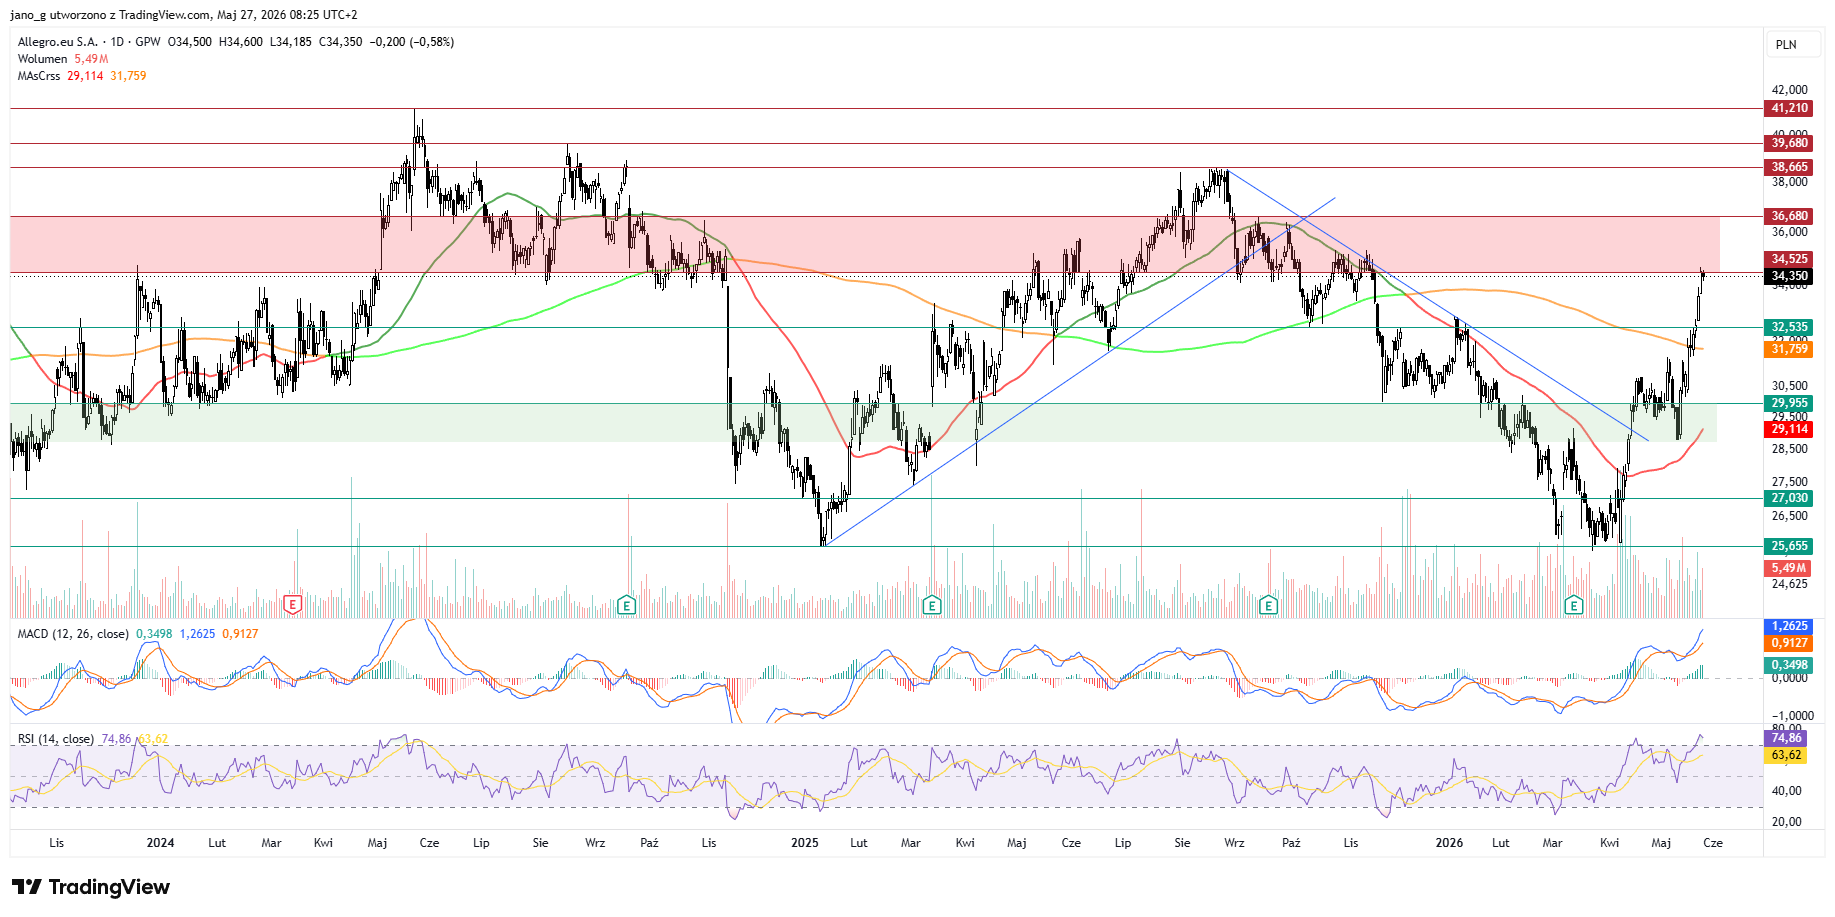
Task: Click the 36,680 price level label
Action: 1789,216
